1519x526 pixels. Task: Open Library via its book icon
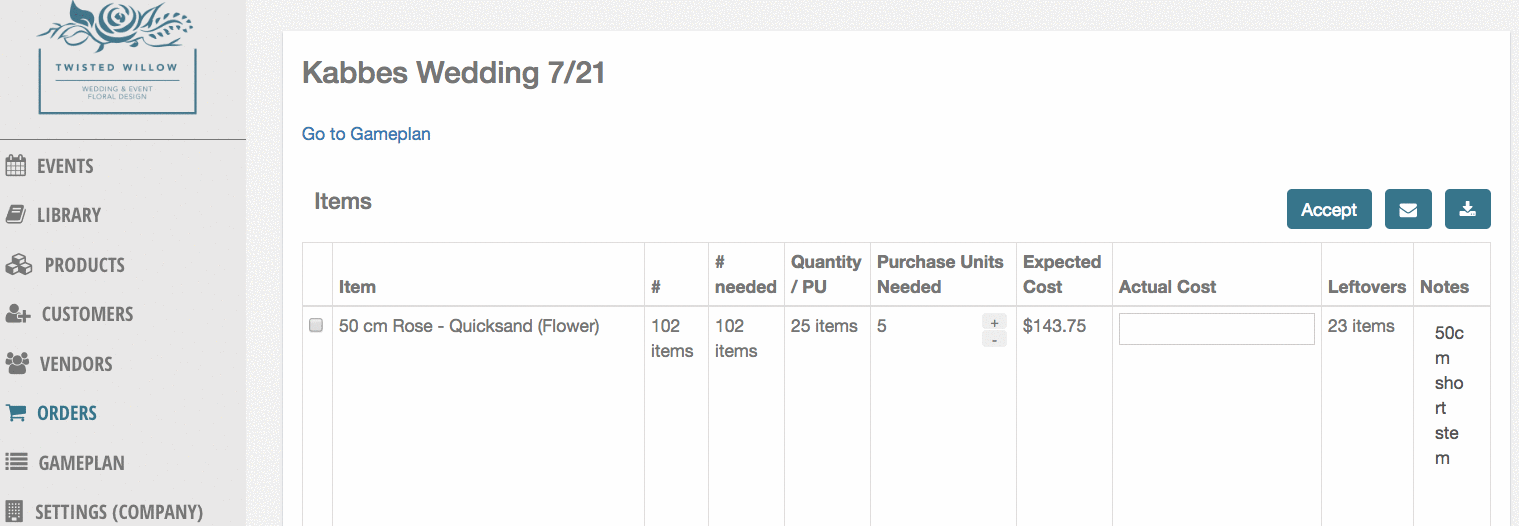pyautogui.click(x=15, y=215)
